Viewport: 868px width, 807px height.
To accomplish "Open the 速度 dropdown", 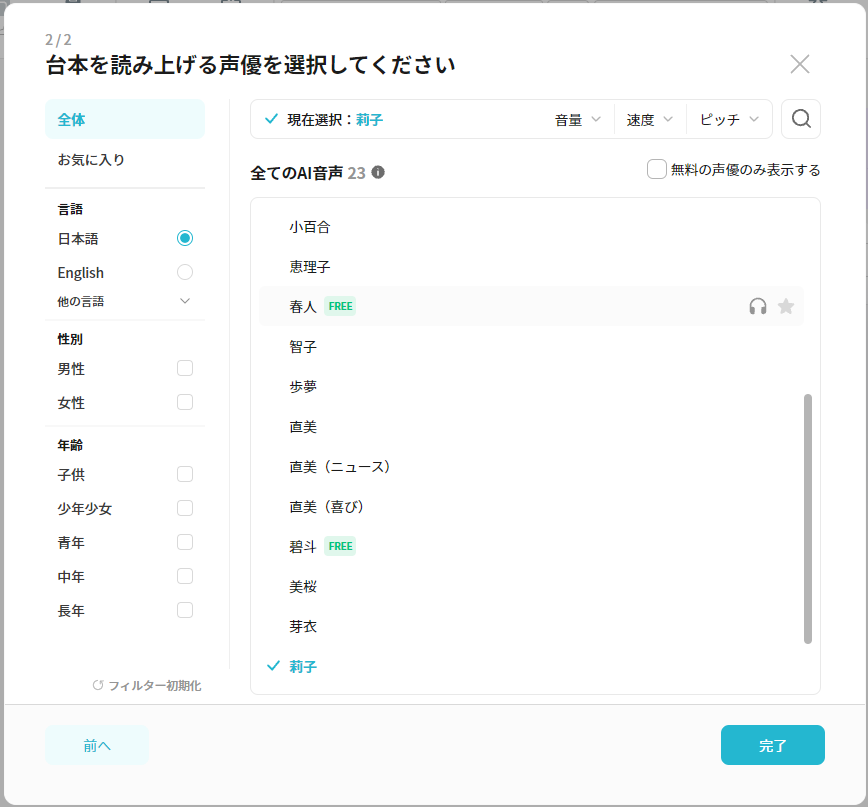I will (650, 120).
